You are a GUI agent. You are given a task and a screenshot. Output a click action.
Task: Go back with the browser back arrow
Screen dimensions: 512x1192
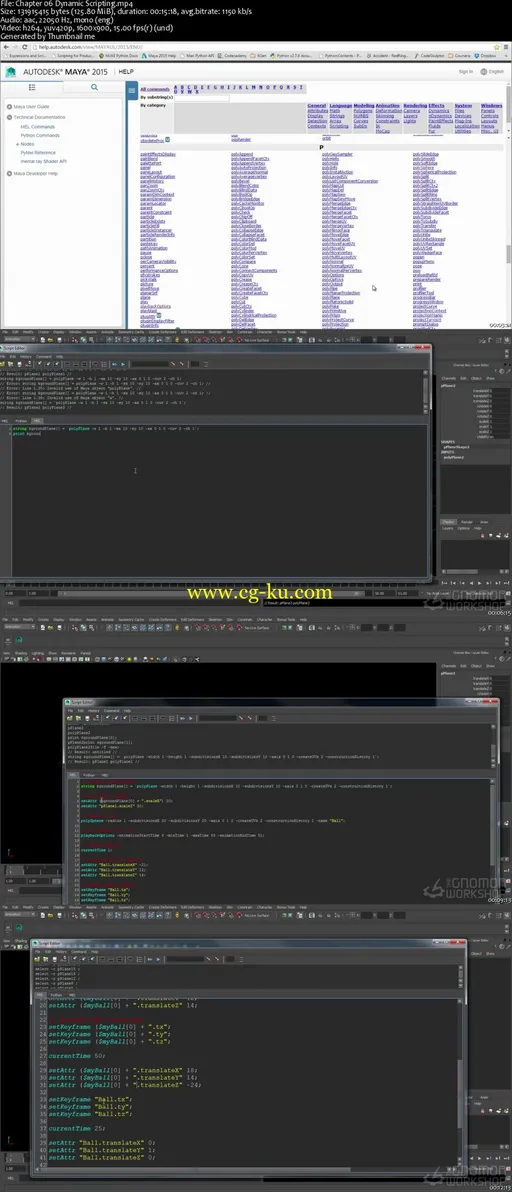point(7,46)
